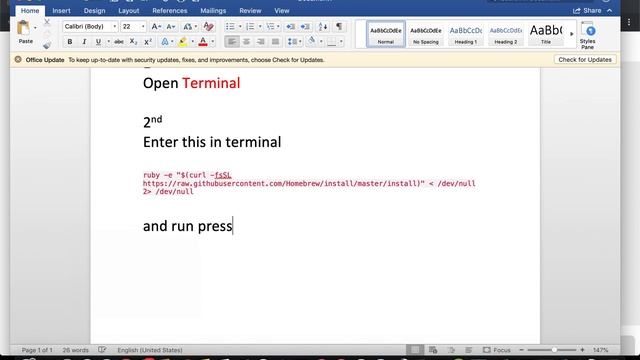640x360 pixels.
Task: Click the Increase Indent icon
Action: coord(305,27)
